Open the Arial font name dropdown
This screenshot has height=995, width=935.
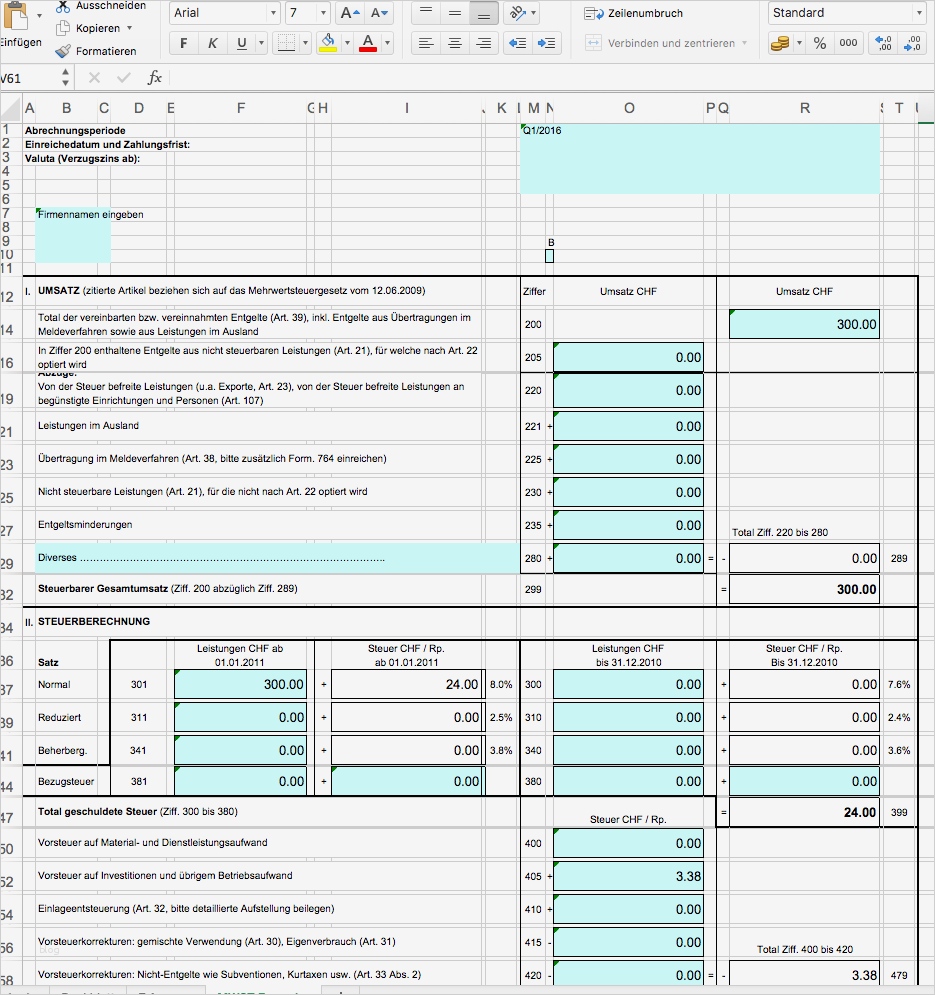point(224,13)
